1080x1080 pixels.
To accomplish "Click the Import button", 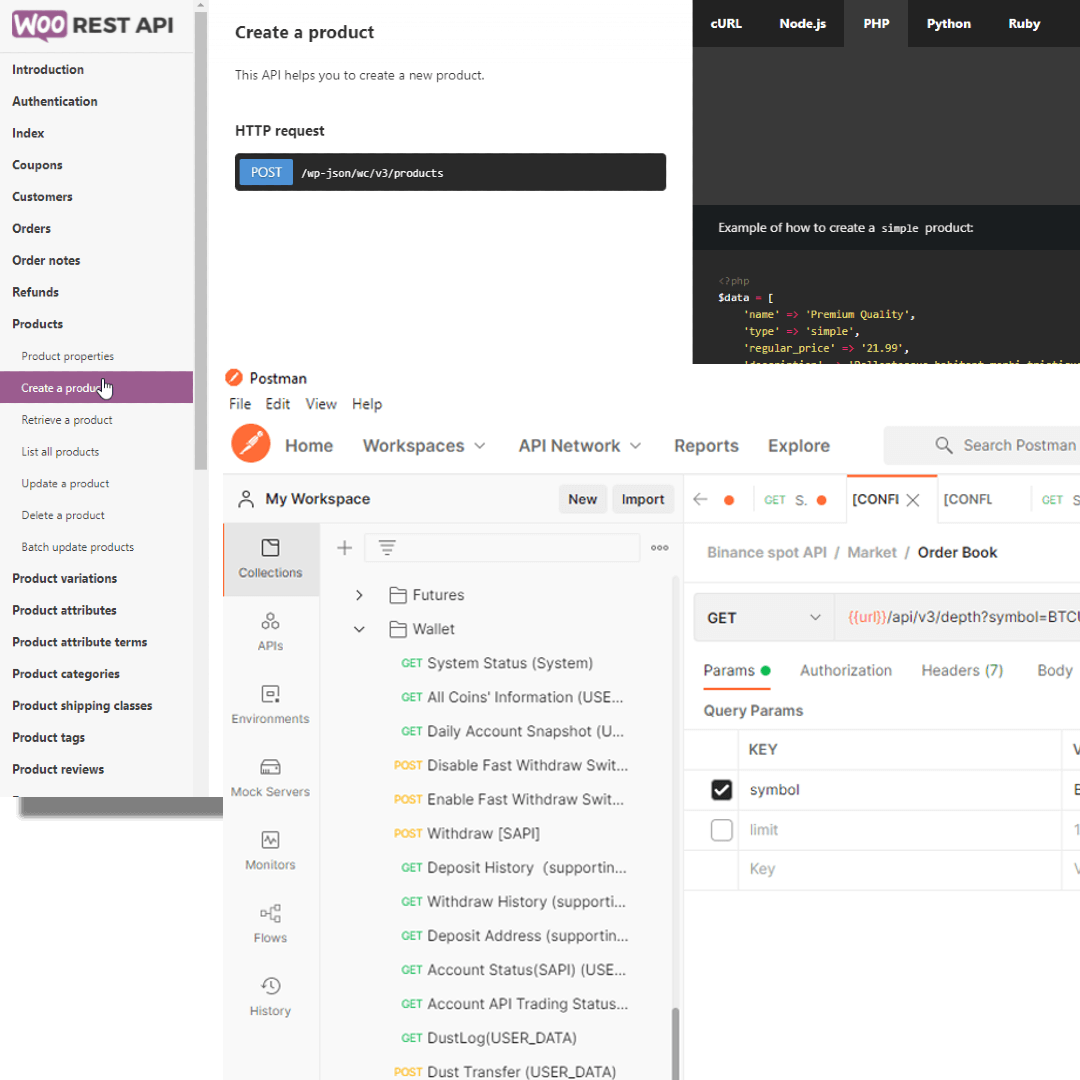I will (x=642, y=499).
